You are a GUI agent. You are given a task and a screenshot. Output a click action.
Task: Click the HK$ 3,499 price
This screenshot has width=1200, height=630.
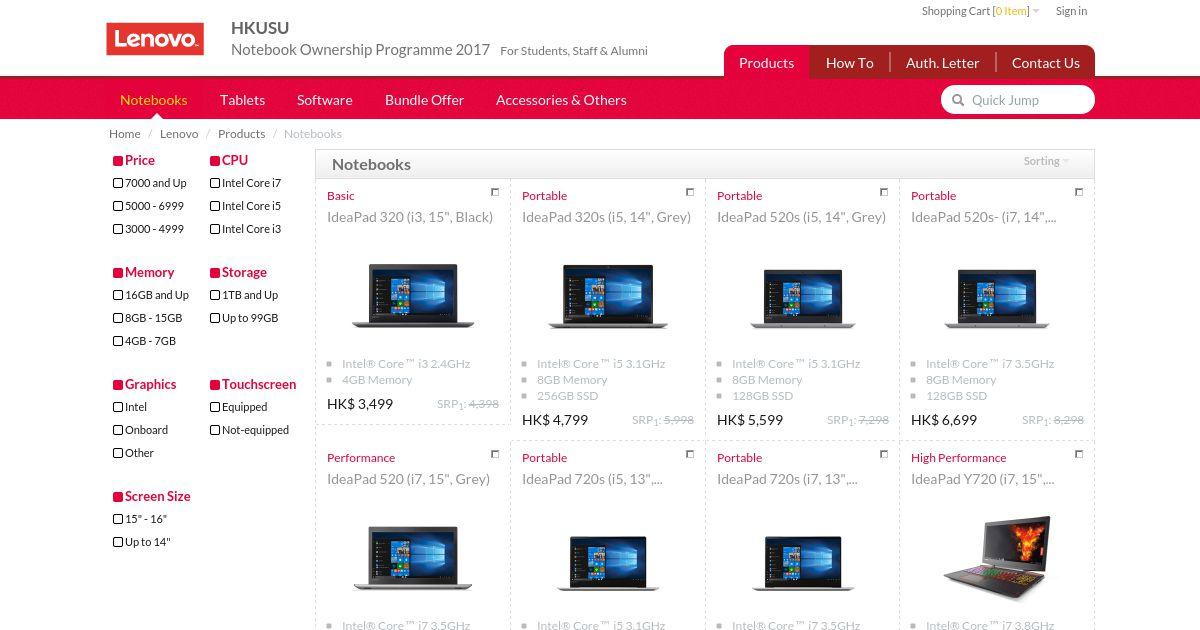(x=360, y=404)
